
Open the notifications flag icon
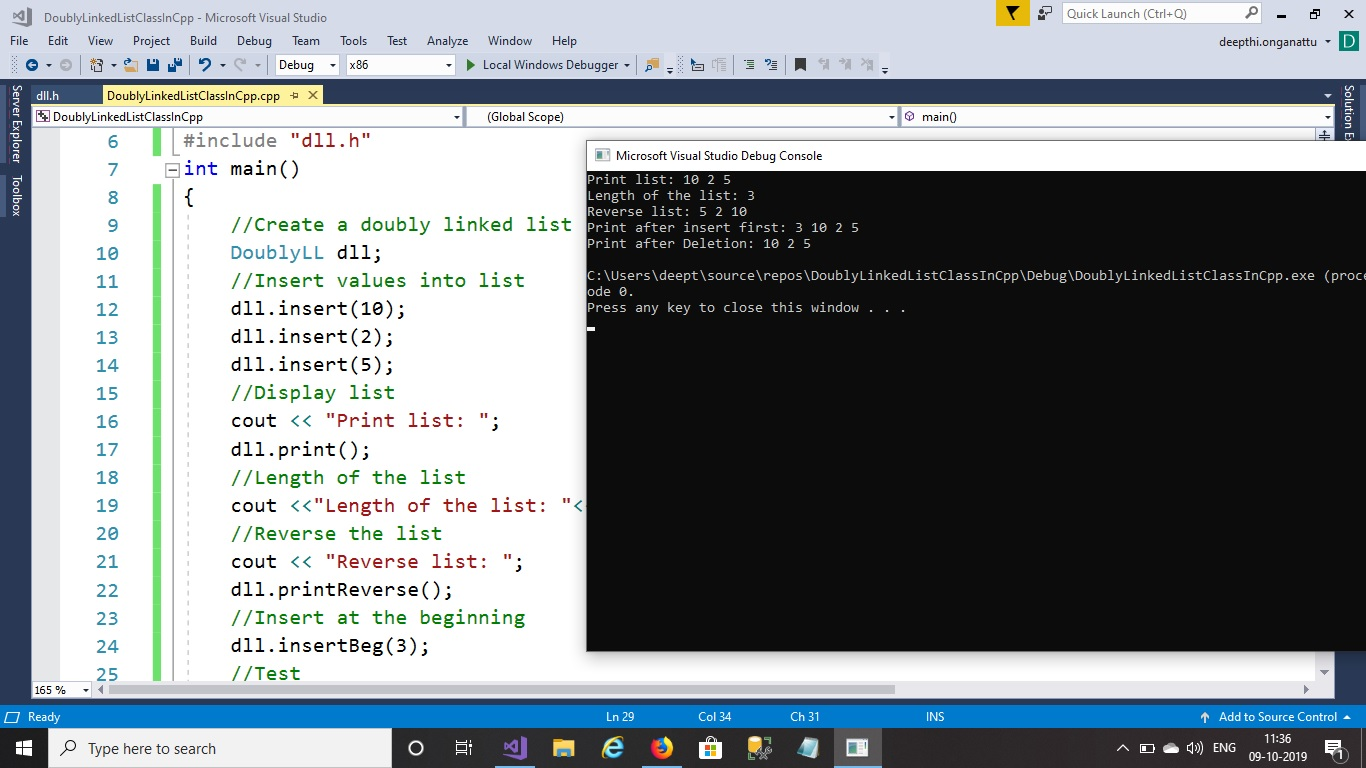(1013, 13)
